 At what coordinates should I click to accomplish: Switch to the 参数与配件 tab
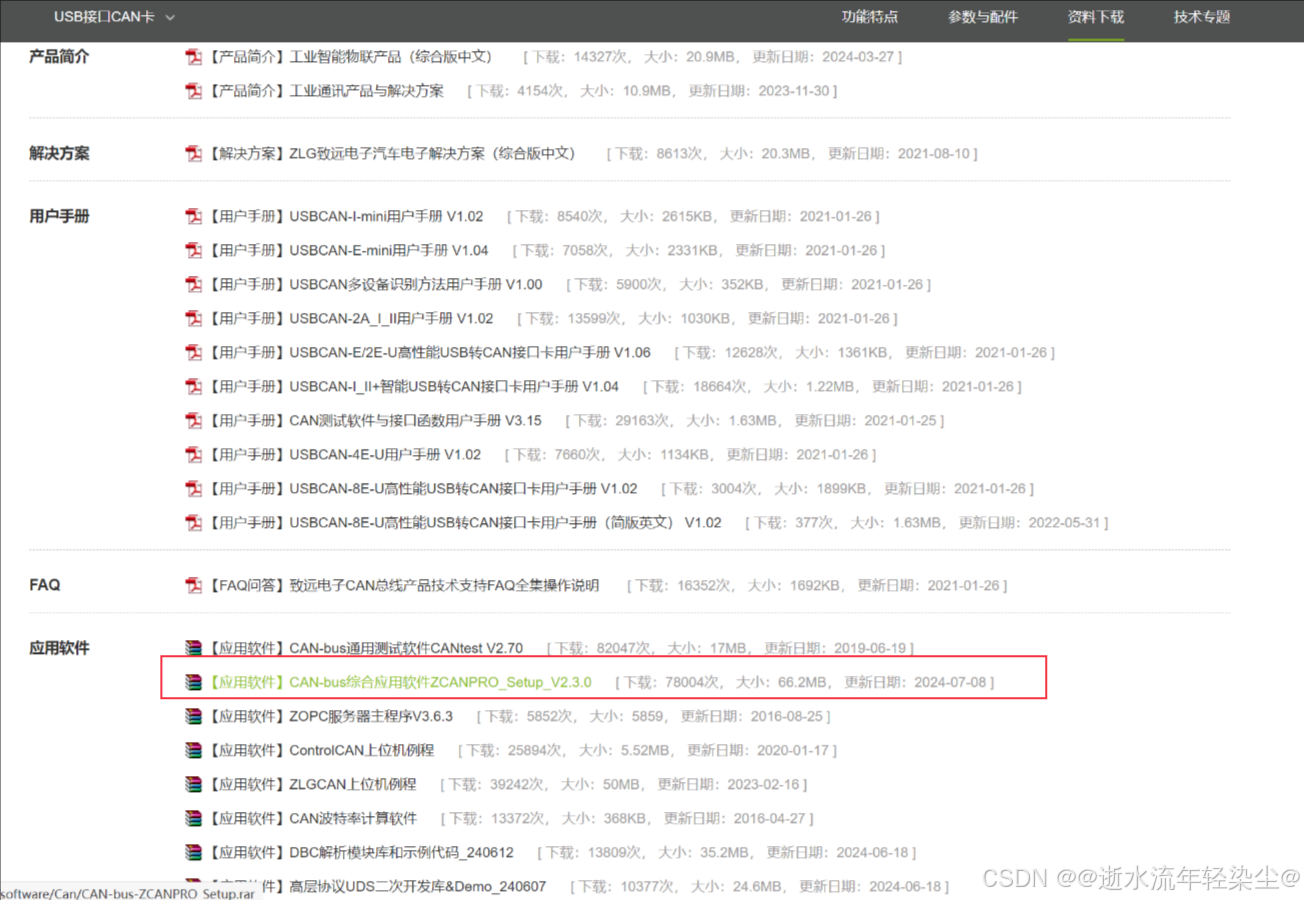[982, 17]
